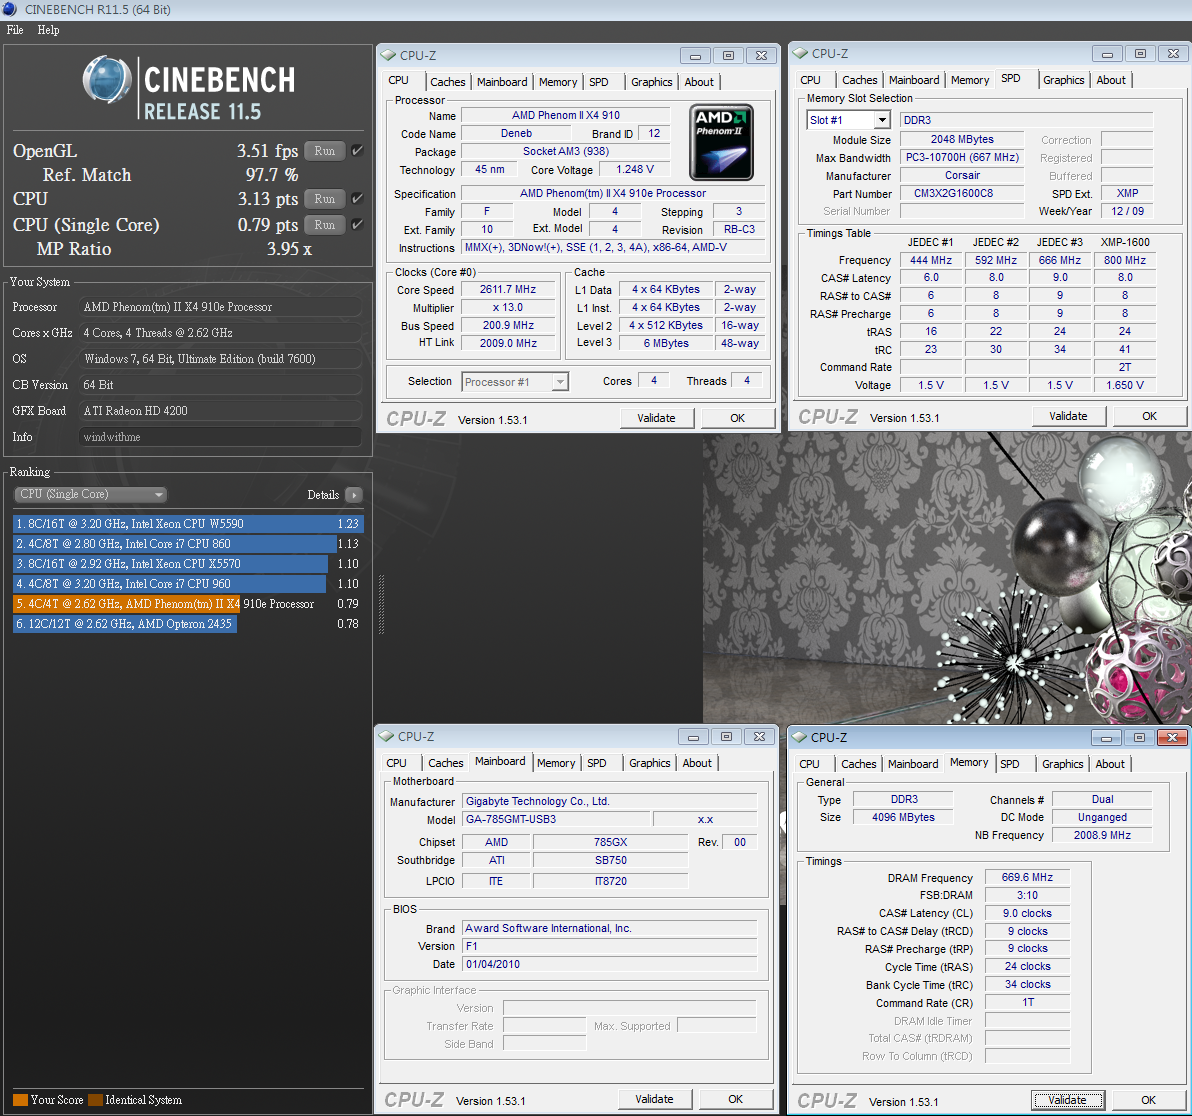Click the CPU-Z icon in SPD window title
The width and height of the screenshot is (1192, 1116).
coord(800,54)
